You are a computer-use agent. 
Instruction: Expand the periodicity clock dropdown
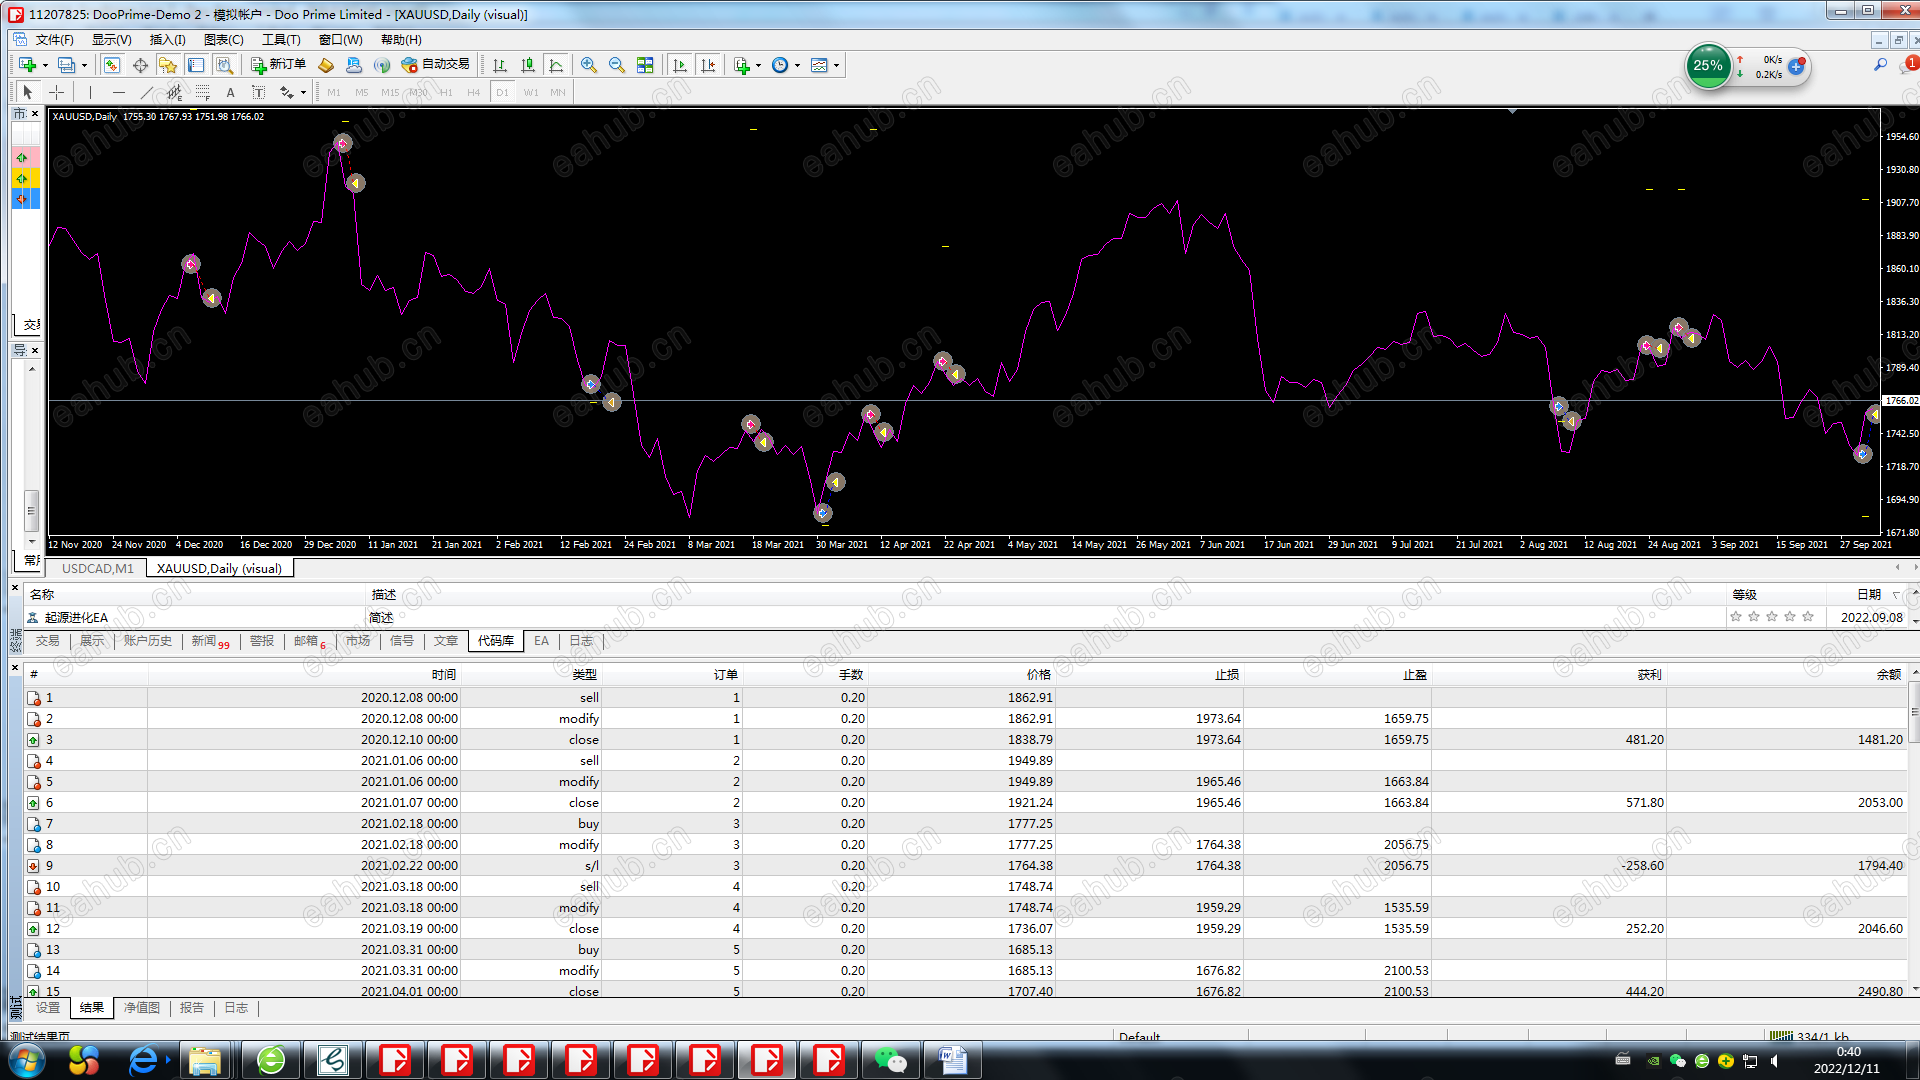(x=797, y=65)
